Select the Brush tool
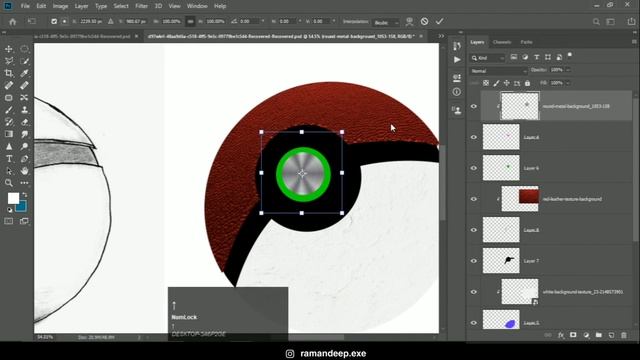The width and height of the screenshot is (640, 360). click(9, 110)
